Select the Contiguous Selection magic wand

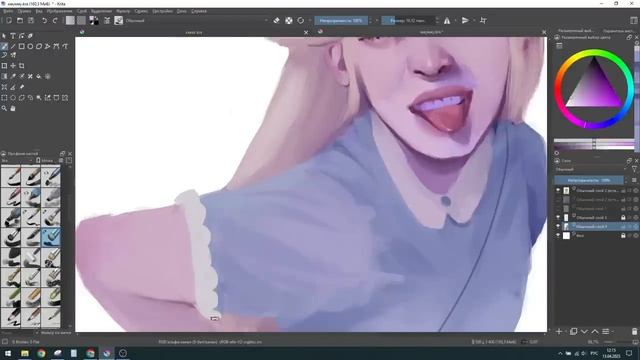pos(39,98)
